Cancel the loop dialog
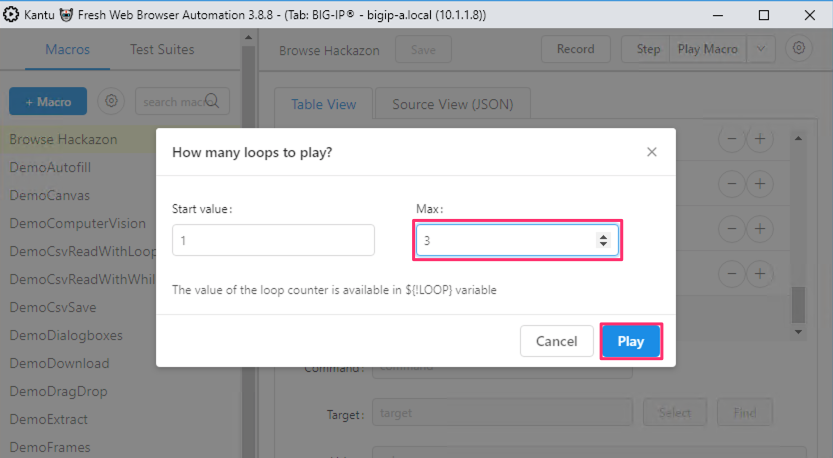The width and height of the screenshot is (833, 458). coord(556,341)
